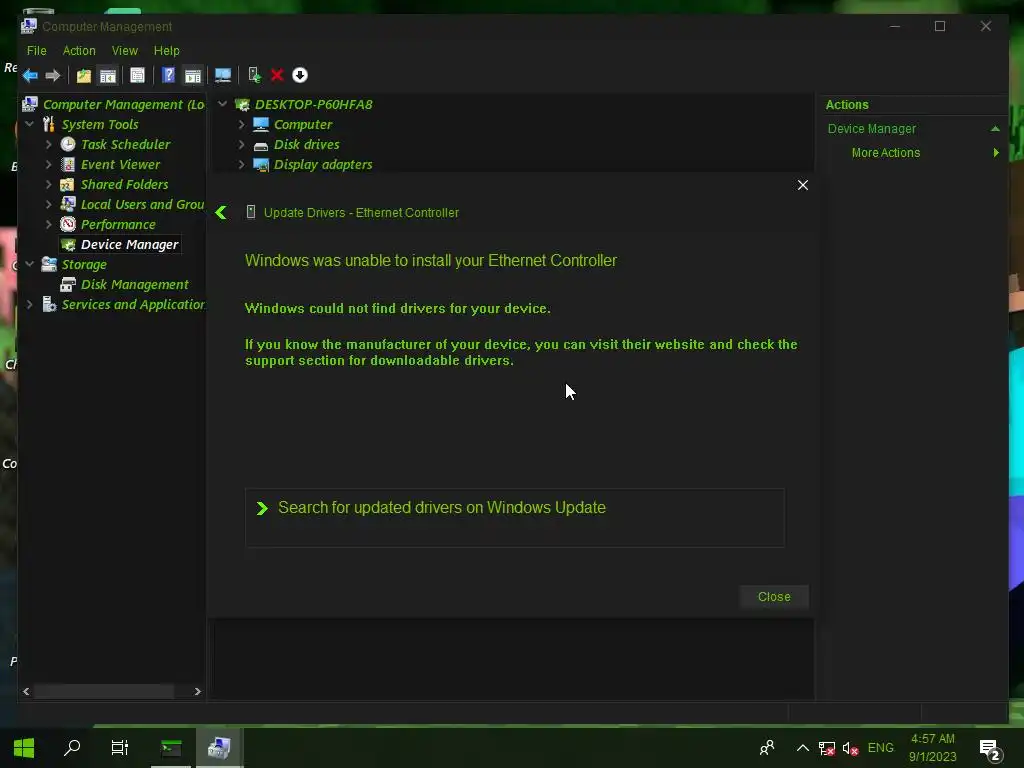This screenshot has height=768, width=1024.
Task: Close the Update Drivers dialog with X
Action: click(x=803, y=185)
